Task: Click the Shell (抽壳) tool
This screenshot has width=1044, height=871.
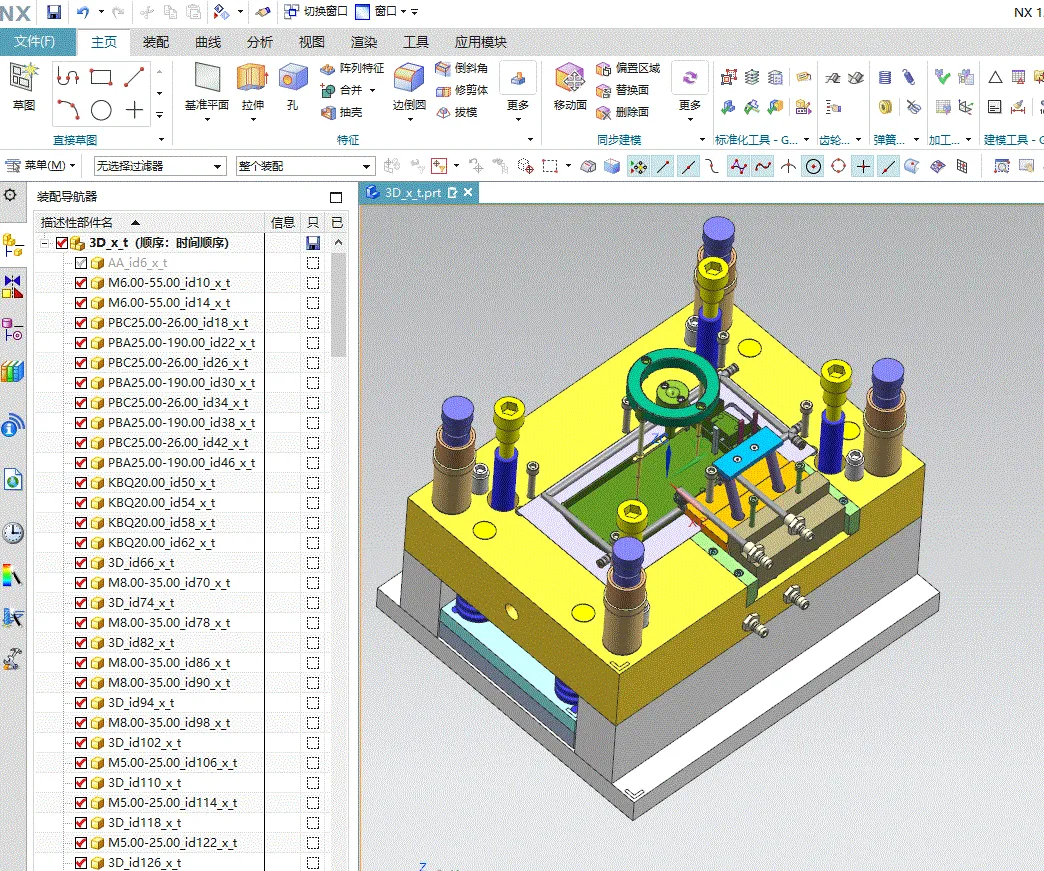Action: pos(342,113)
